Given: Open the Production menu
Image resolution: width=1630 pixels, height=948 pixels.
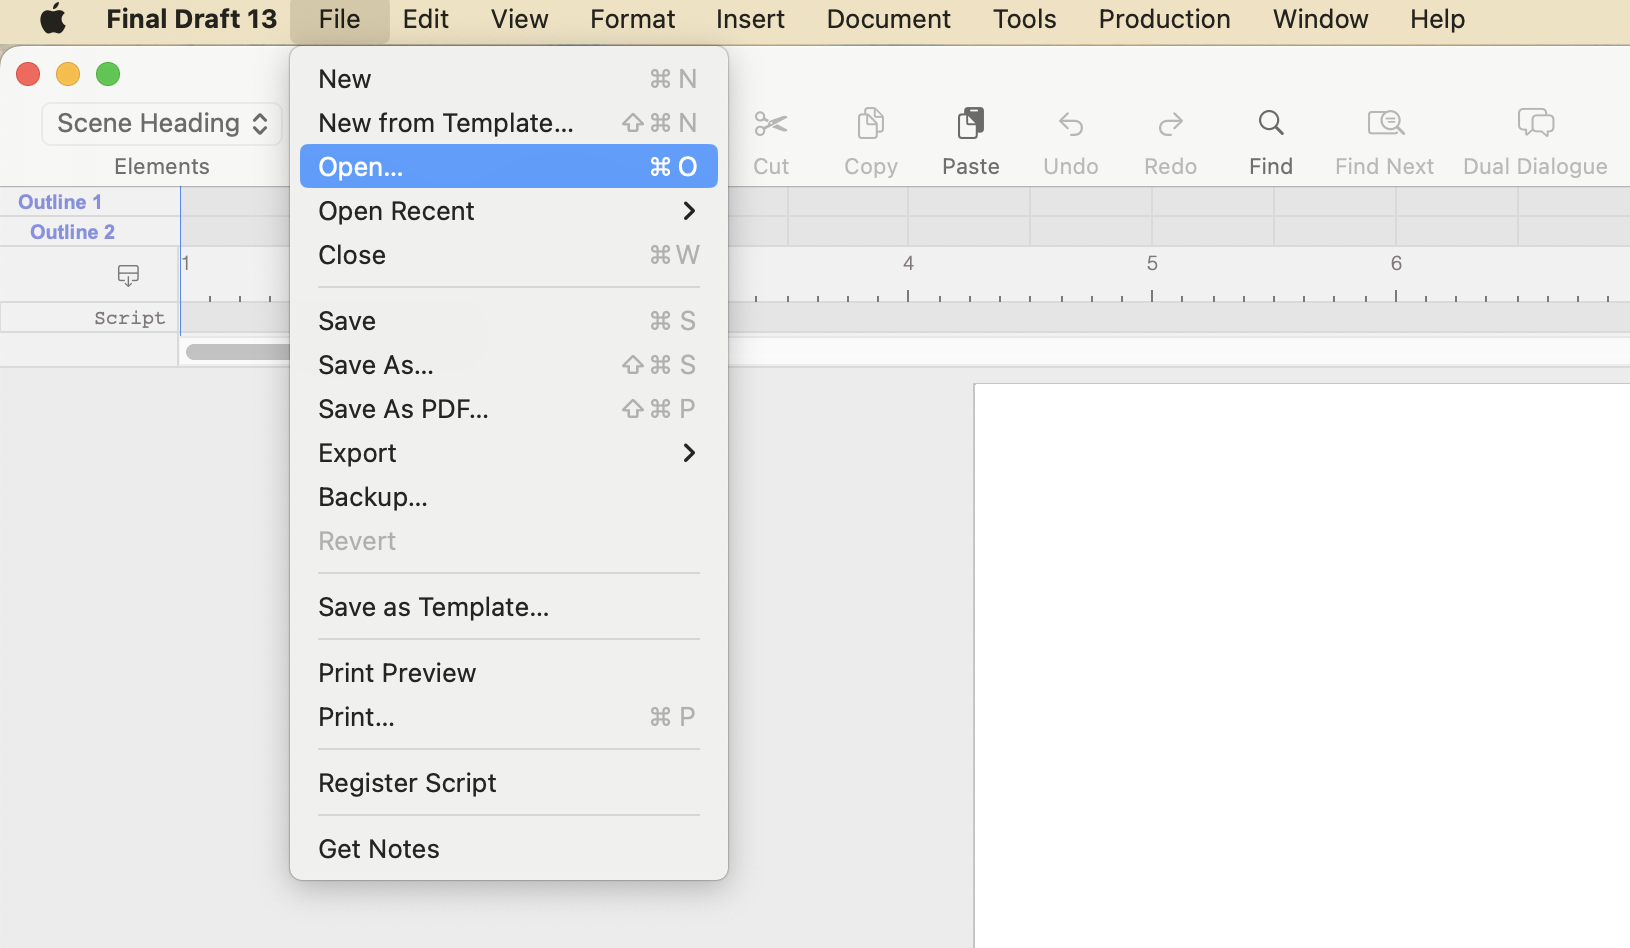Looking at the screenshot, I should tap(1164, 19).
